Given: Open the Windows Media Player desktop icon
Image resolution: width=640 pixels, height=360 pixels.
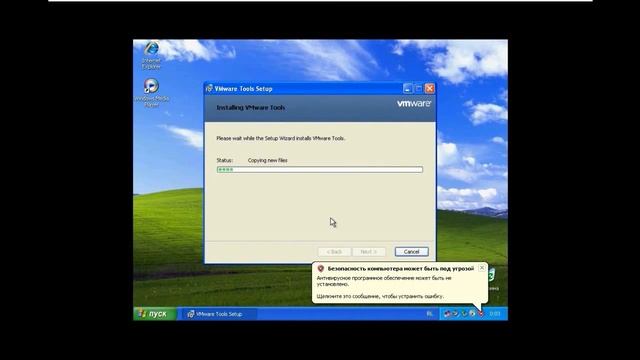Looking at the screenshot, I should [x=151, y=87].
